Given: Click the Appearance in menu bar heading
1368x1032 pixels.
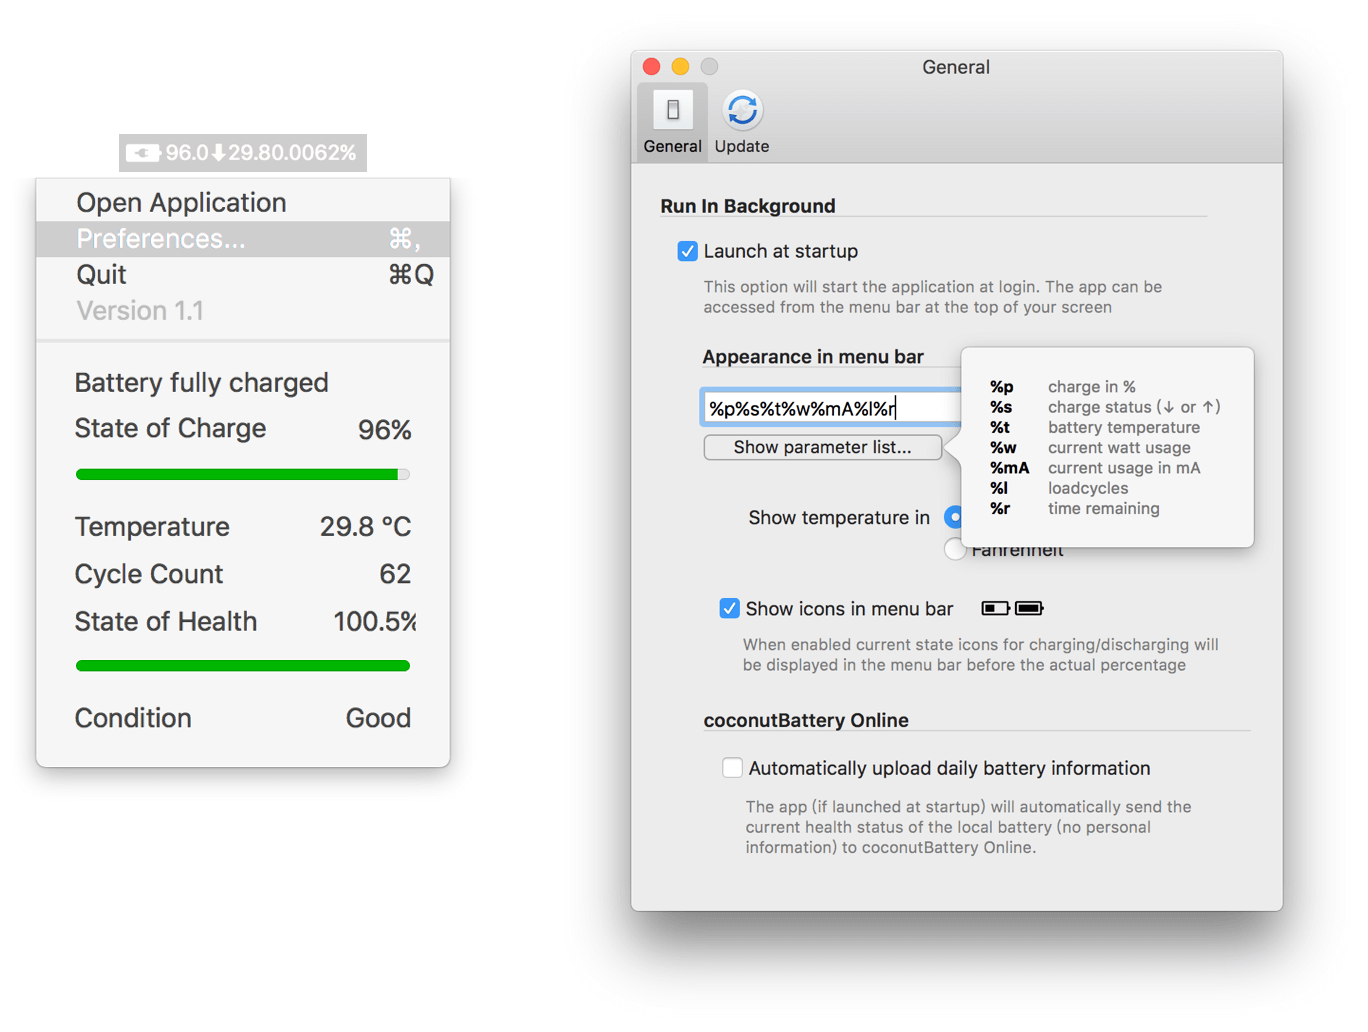Looking at the screenshot, I should tap(813, 357).
